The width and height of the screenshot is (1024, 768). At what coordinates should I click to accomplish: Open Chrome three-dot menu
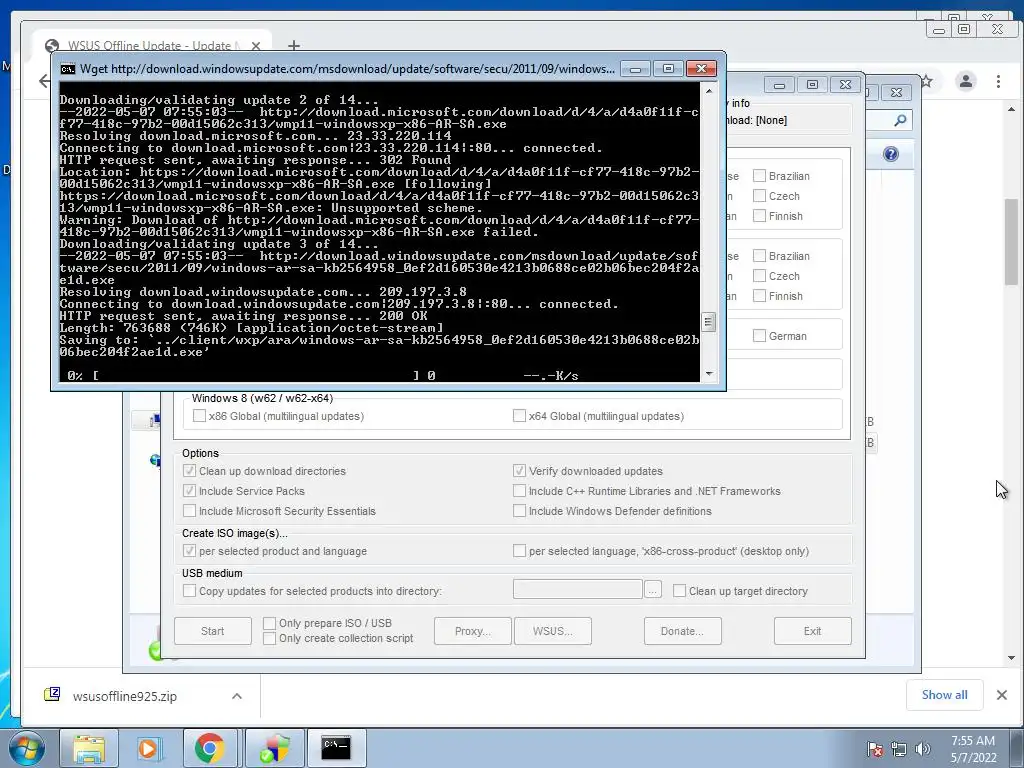coord(998,81)
